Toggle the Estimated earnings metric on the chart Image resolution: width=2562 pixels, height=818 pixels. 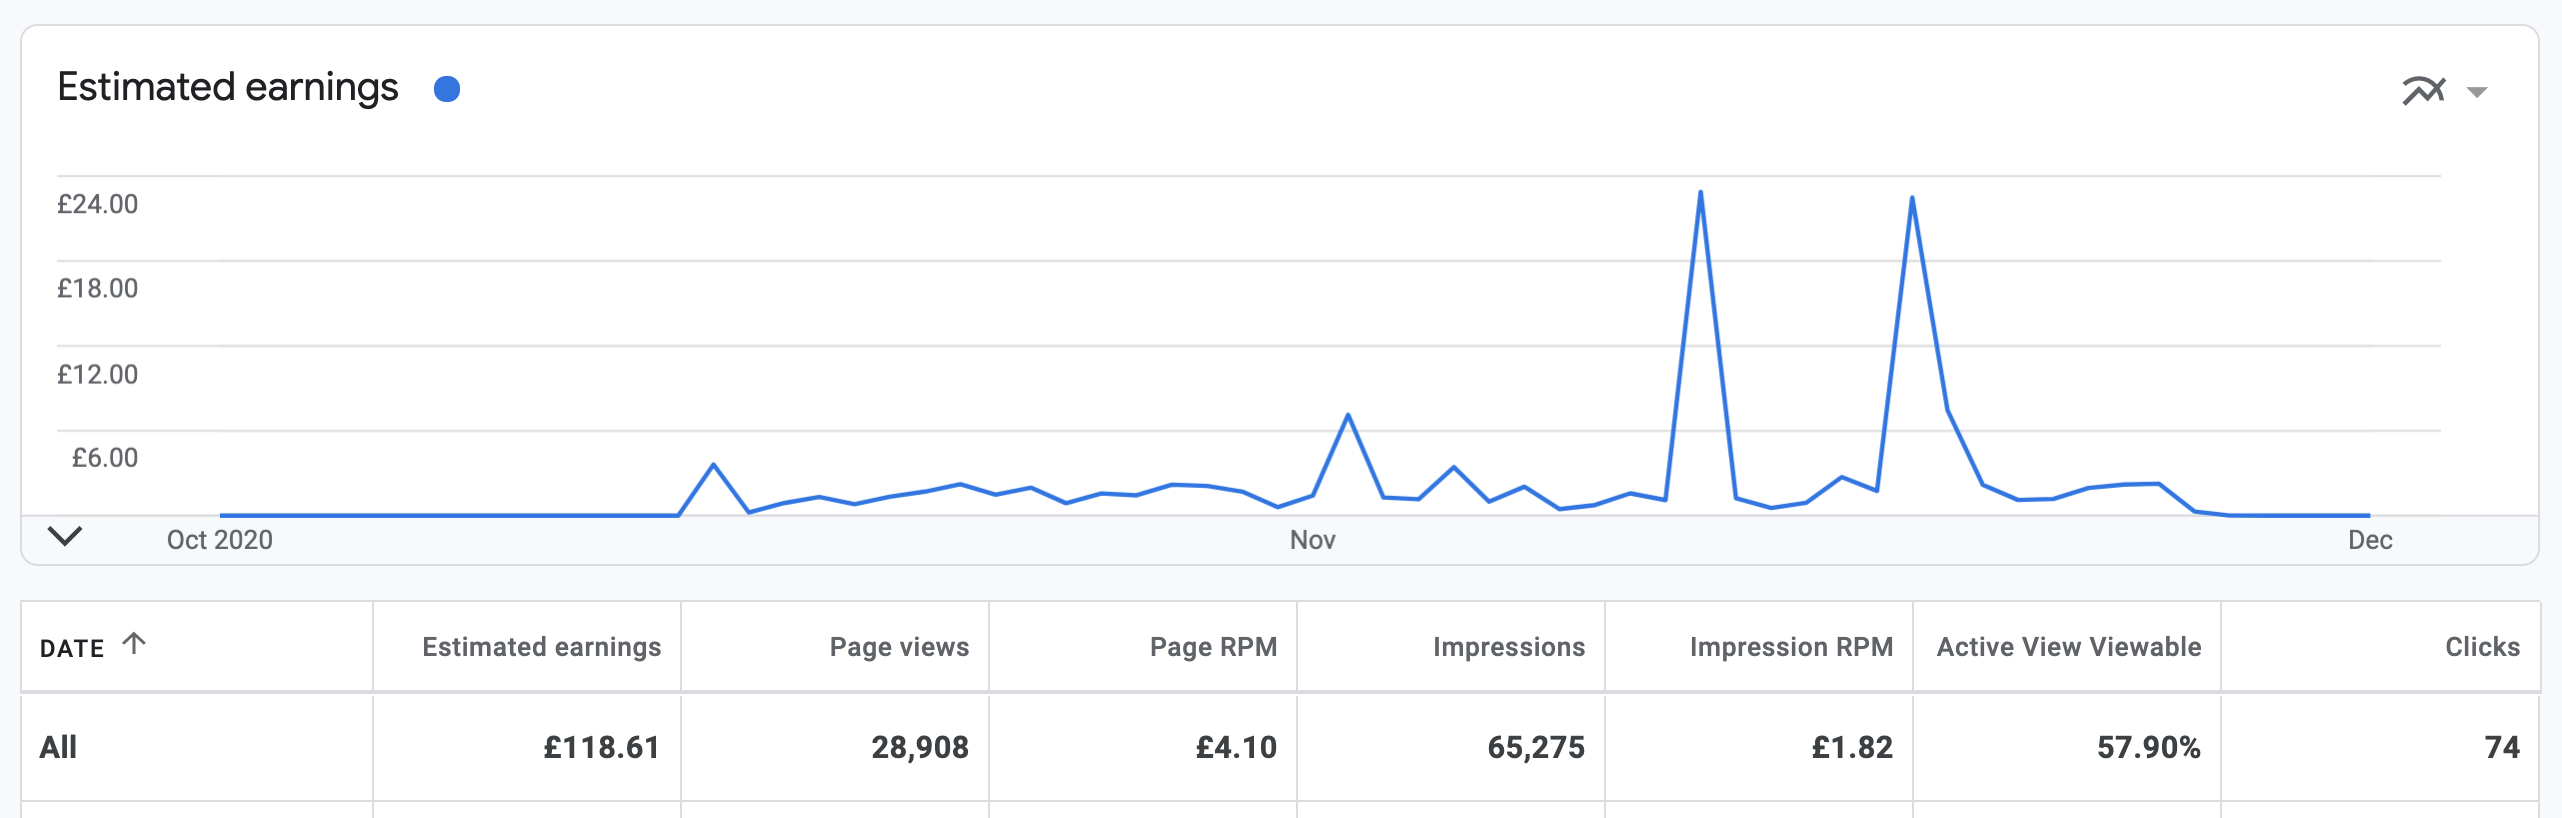tap(449, 90)
